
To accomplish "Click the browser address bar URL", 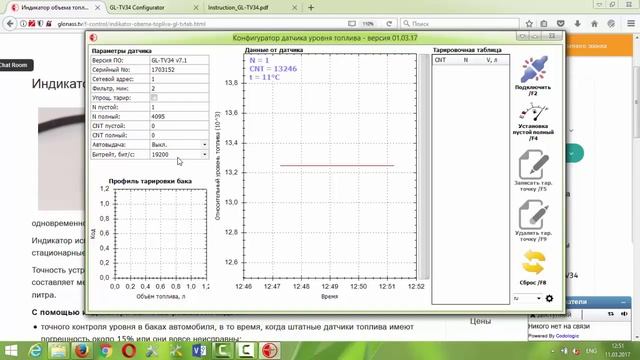I will point(131,24).
